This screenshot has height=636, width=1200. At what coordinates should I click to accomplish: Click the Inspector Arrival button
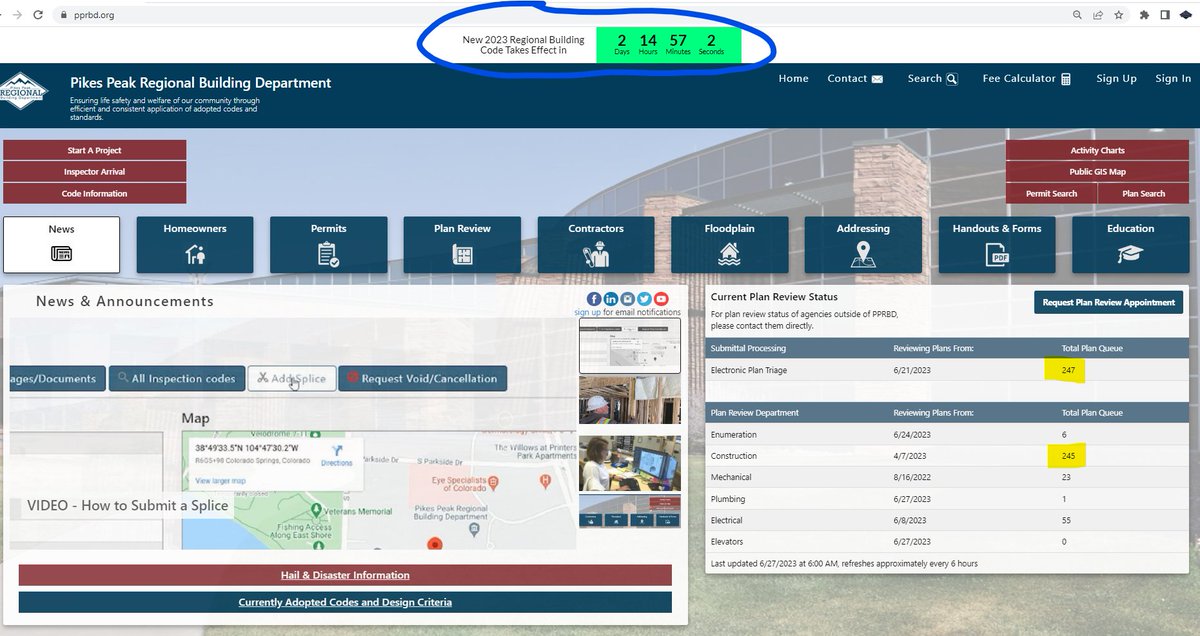pyautogui.click(x=94, y=172)
